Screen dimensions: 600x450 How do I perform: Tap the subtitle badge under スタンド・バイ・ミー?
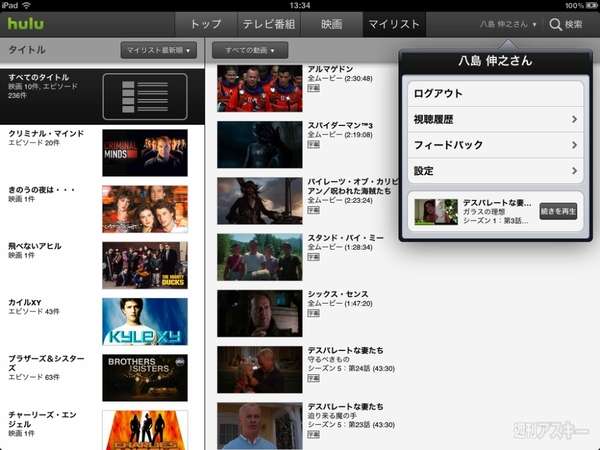313,257
